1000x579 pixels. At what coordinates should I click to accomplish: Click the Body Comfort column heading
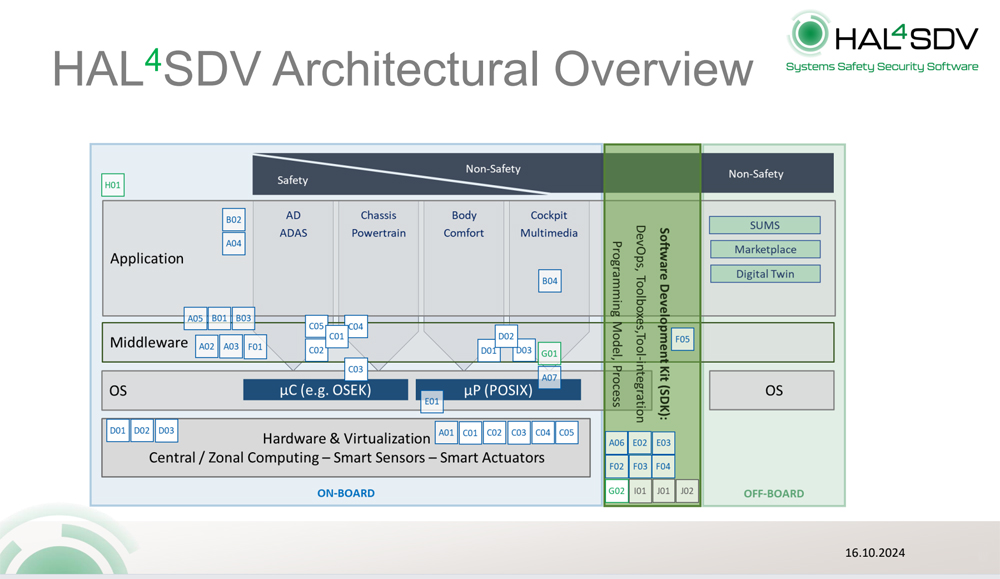(464, 224)
